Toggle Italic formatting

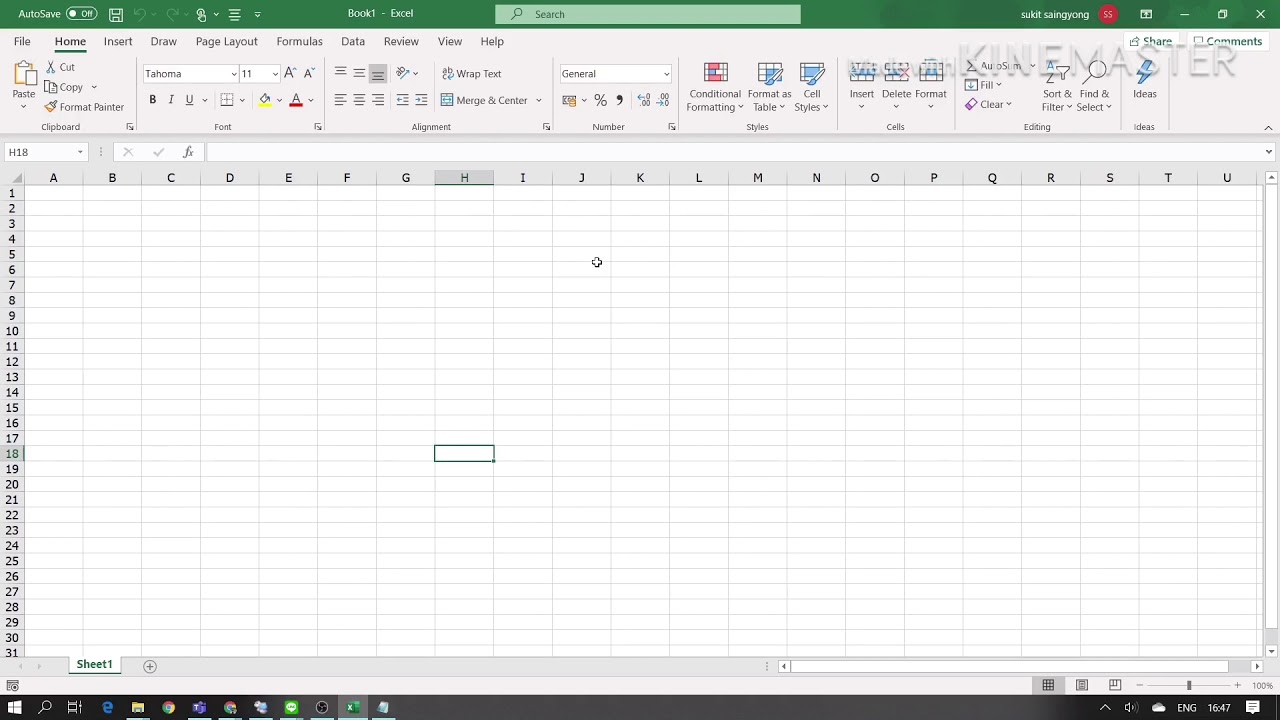tap(171, 100)
